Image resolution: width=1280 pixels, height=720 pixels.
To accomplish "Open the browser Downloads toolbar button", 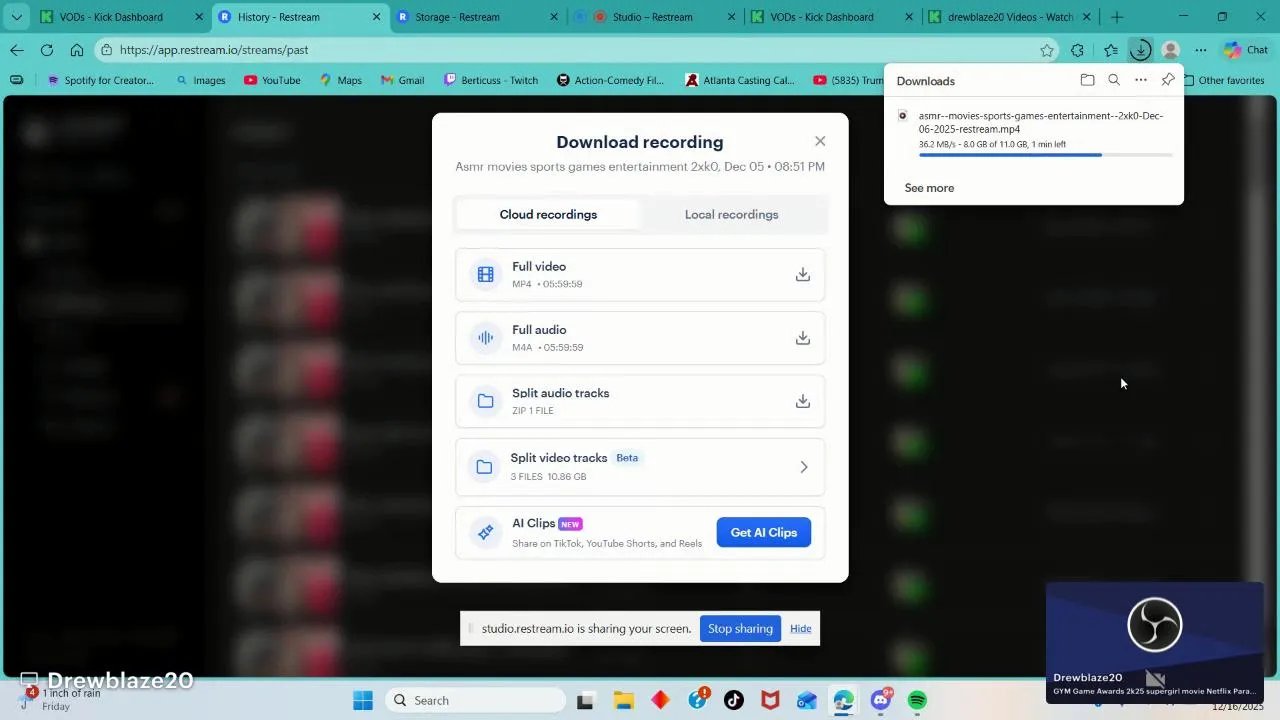I will point(1140,50).
